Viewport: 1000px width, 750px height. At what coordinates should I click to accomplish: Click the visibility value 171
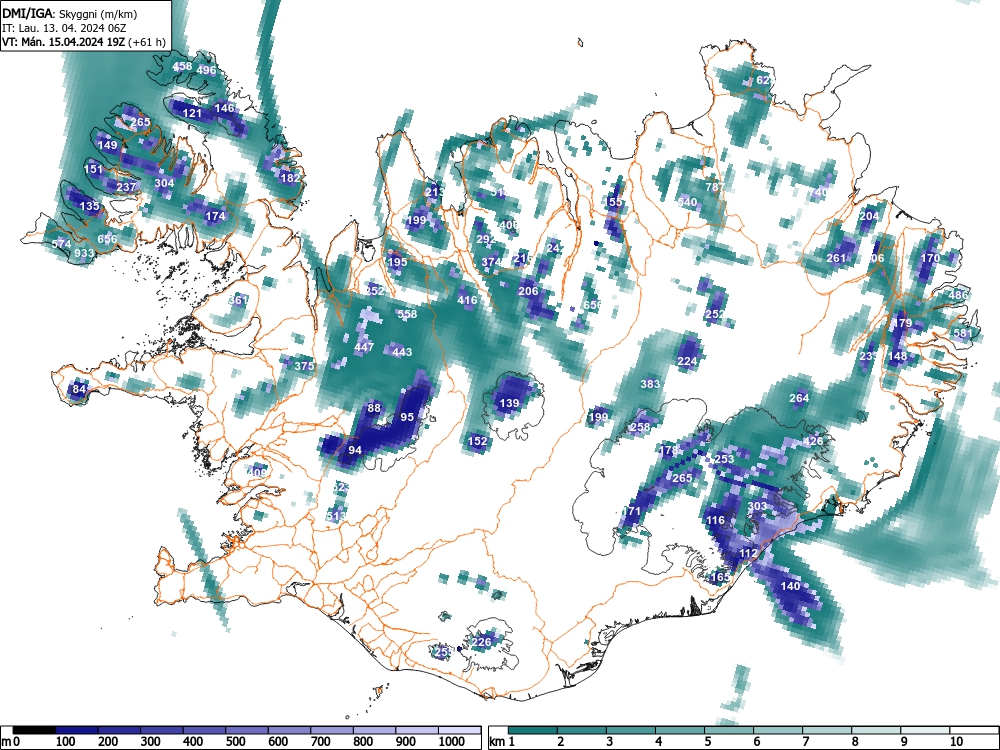(631, 511)
